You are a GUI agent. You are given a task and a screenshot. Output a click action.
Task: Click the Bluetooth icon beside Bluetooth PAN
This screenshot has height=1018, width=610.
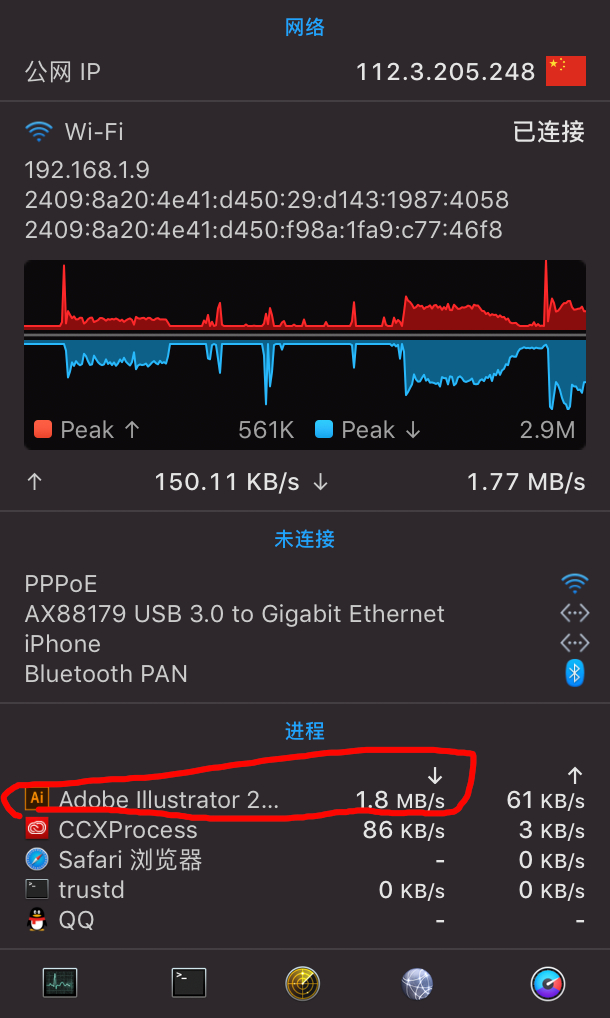[574, 673]
